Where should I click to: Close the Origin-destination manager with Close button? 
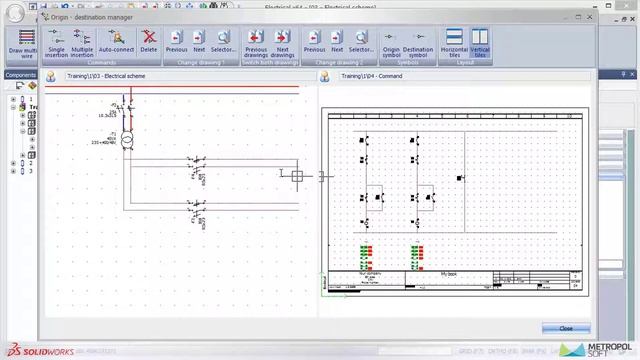point(566,328)
